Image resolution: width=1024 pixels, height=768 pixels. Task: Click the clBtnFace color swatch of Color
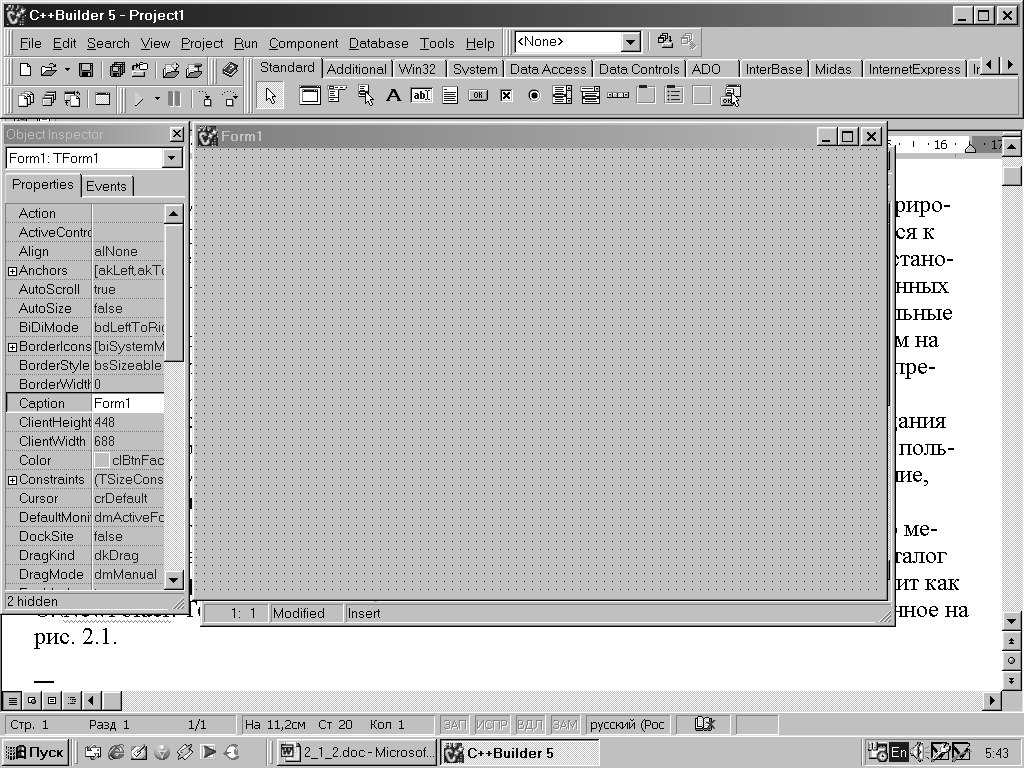[101, 460]
